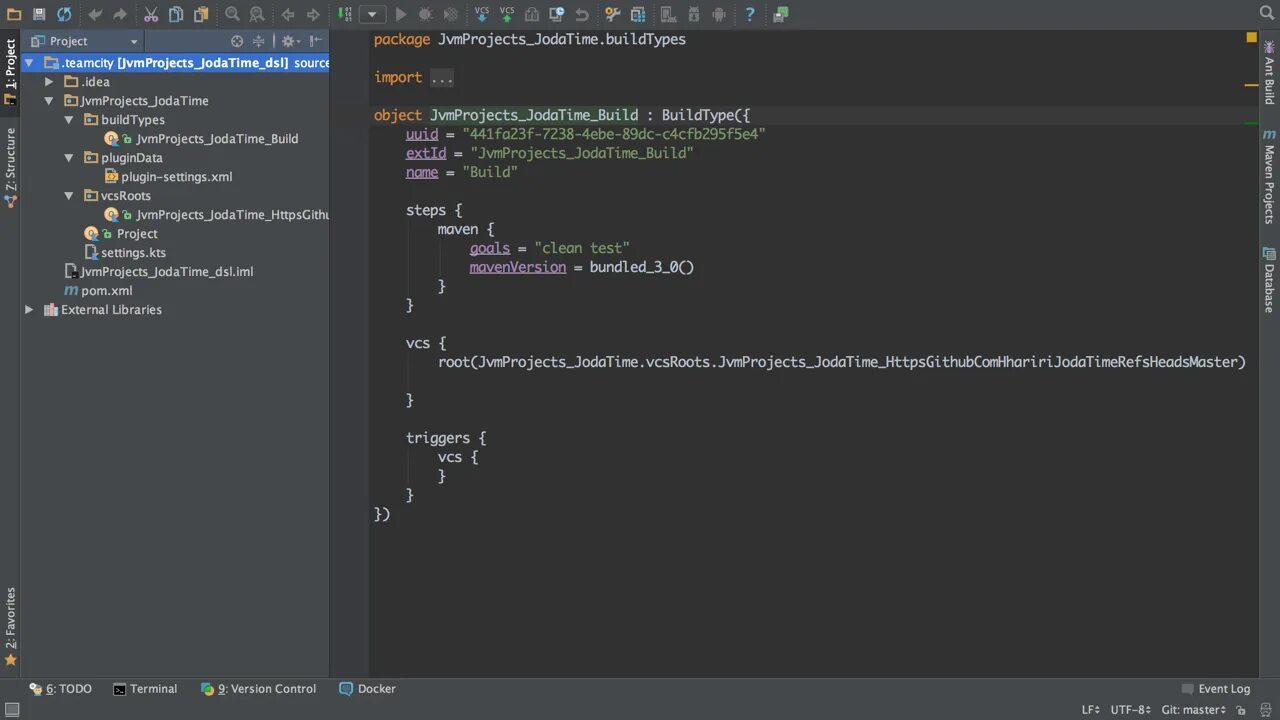Click scroll from source target icon
Screen dimensions: 1280x720
point(237,41)
